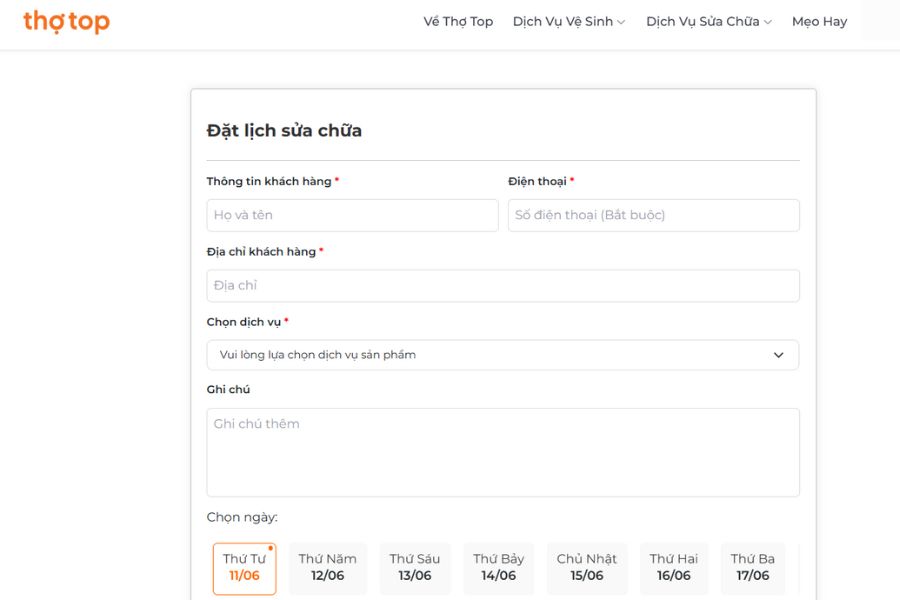Click the thợ top logo
The image size is (900, 600).
[67, 22]
